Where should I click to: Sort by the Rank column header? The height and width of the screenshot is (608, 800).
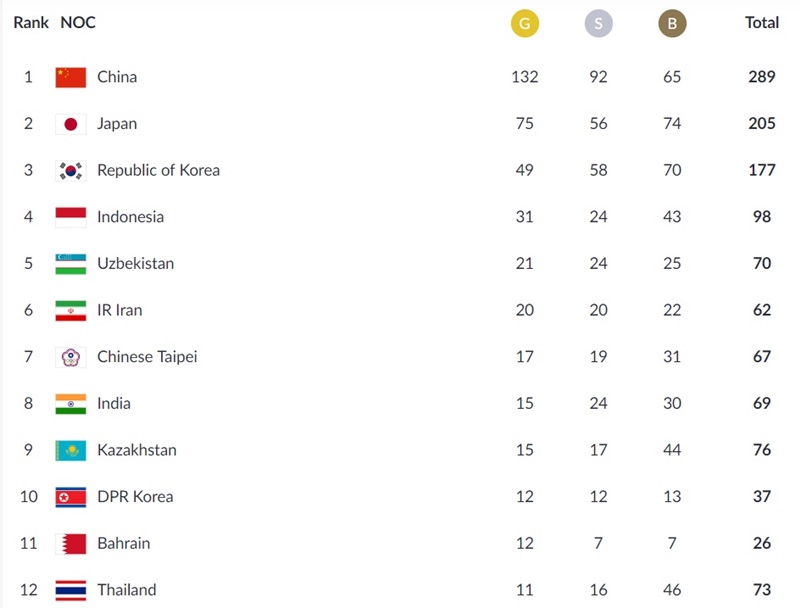tap(31, 22)
